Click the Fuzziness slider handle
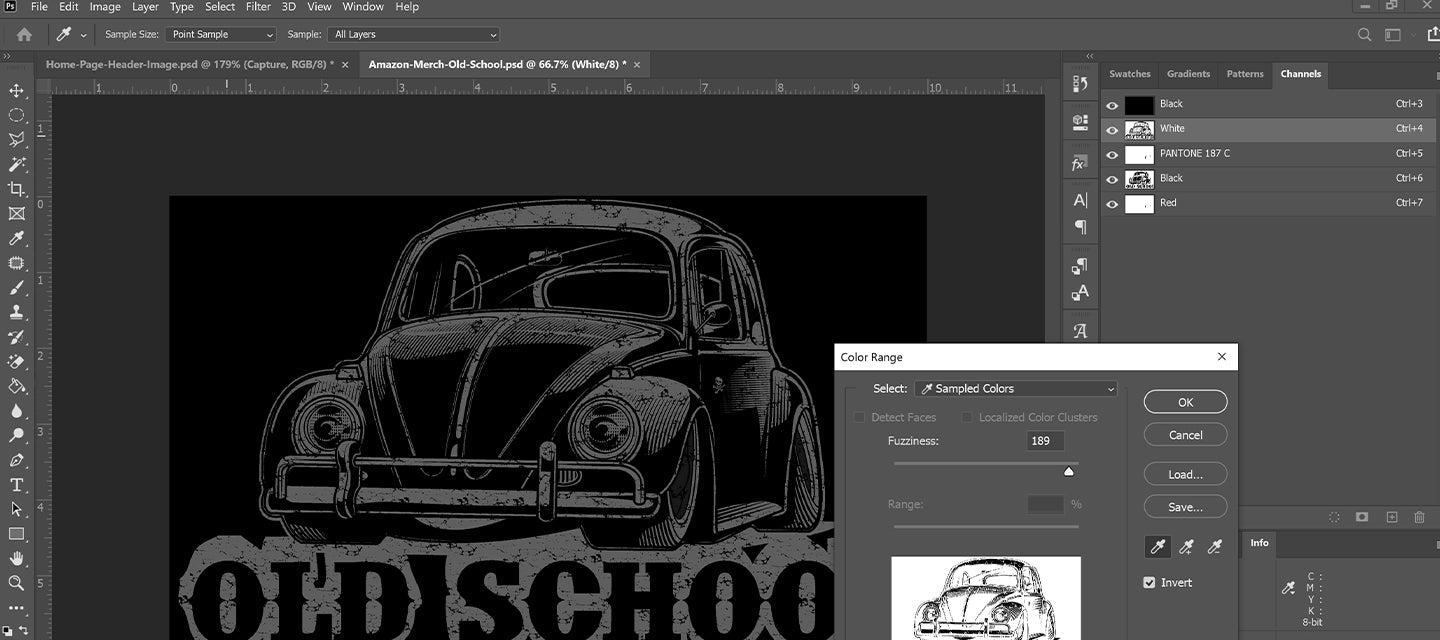1440x640 pixels. click(1068, 471)
